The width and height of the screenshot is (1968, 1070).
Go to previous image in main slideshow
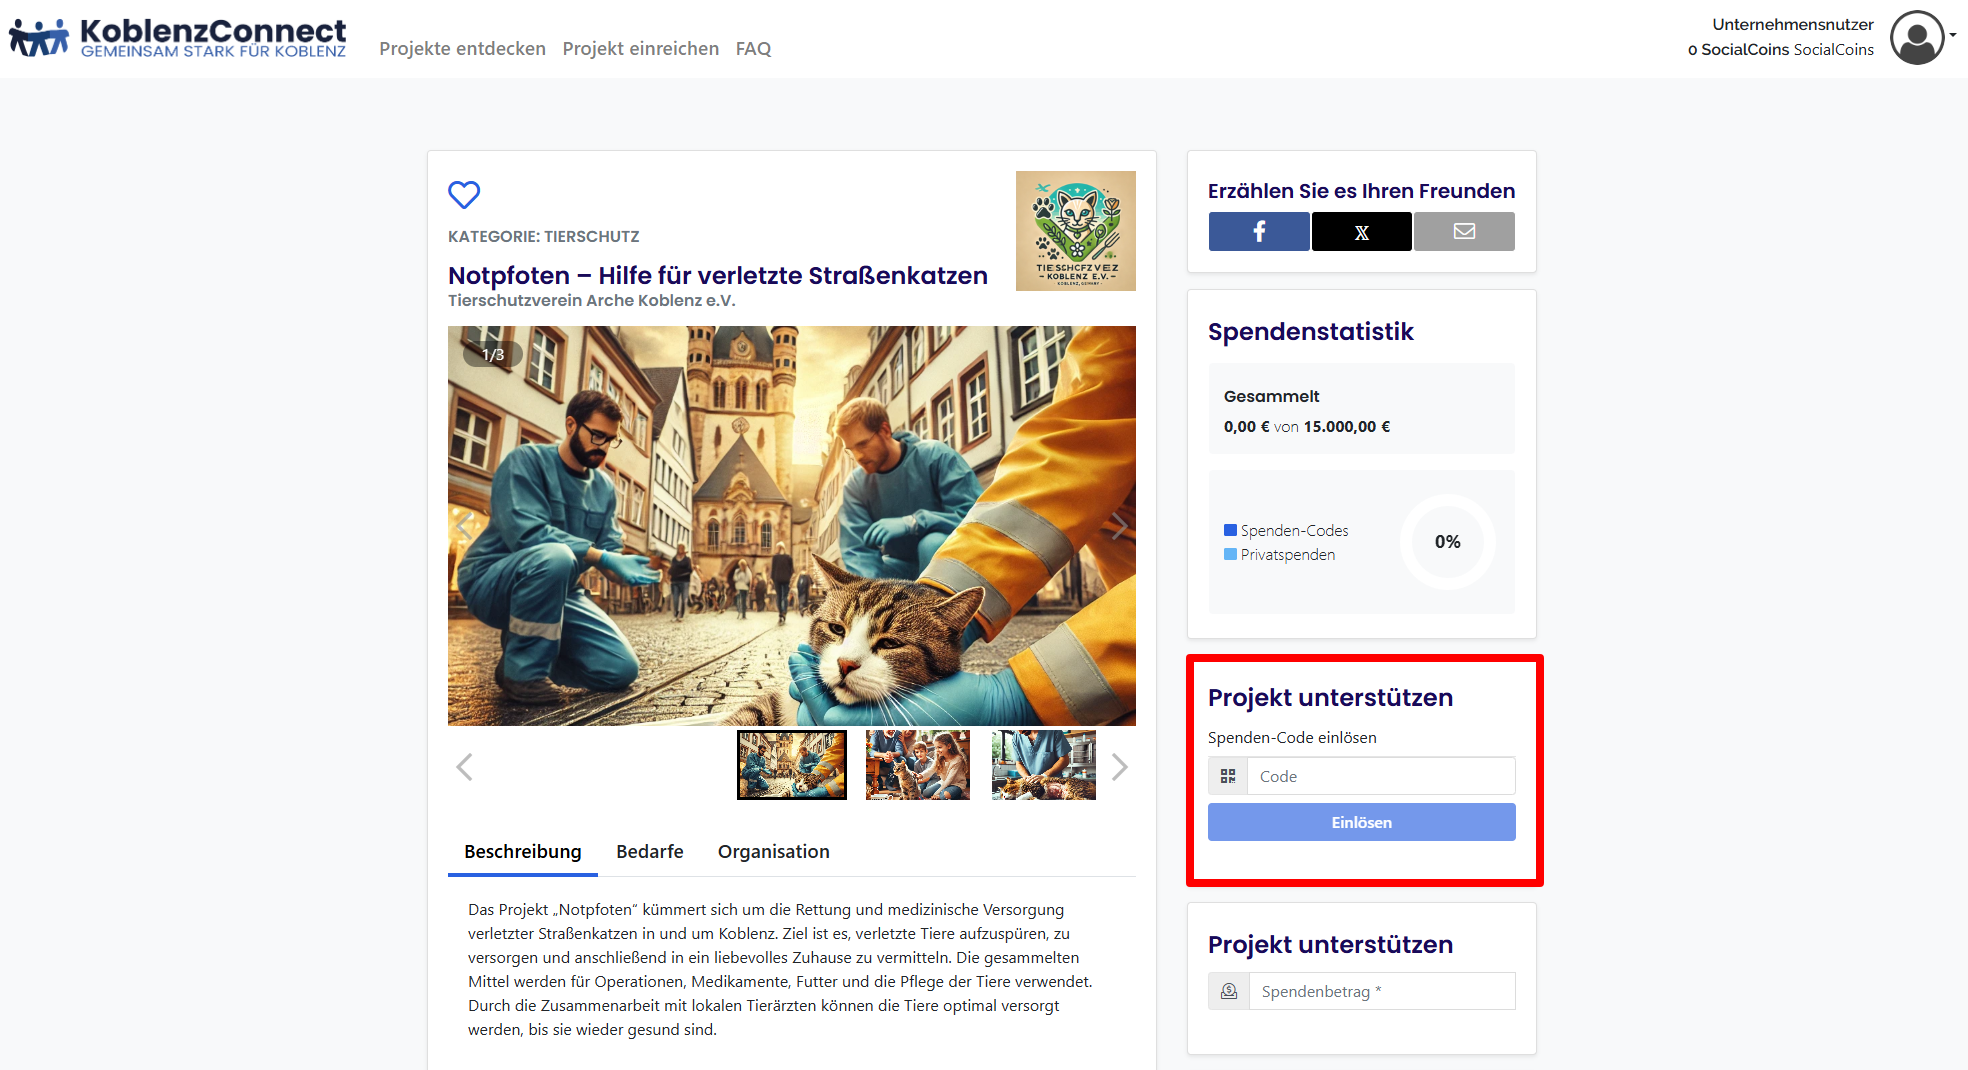click(x=465, y=526)
